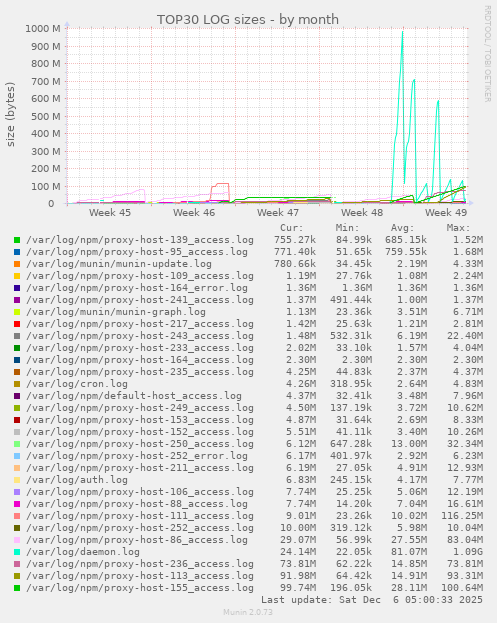497x623 pixels.
Task: Click the cyan swatch for daemon.log
Action: (x=17, y=552)
